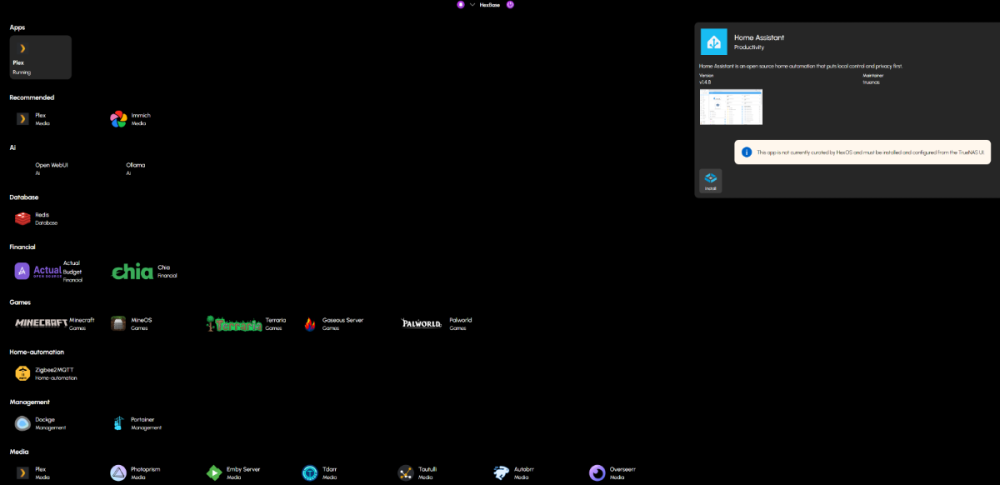Expand the server name dropdown chevron
Image resolution: width=1000 pixels, height=485 pixels.
click(472, 5)
